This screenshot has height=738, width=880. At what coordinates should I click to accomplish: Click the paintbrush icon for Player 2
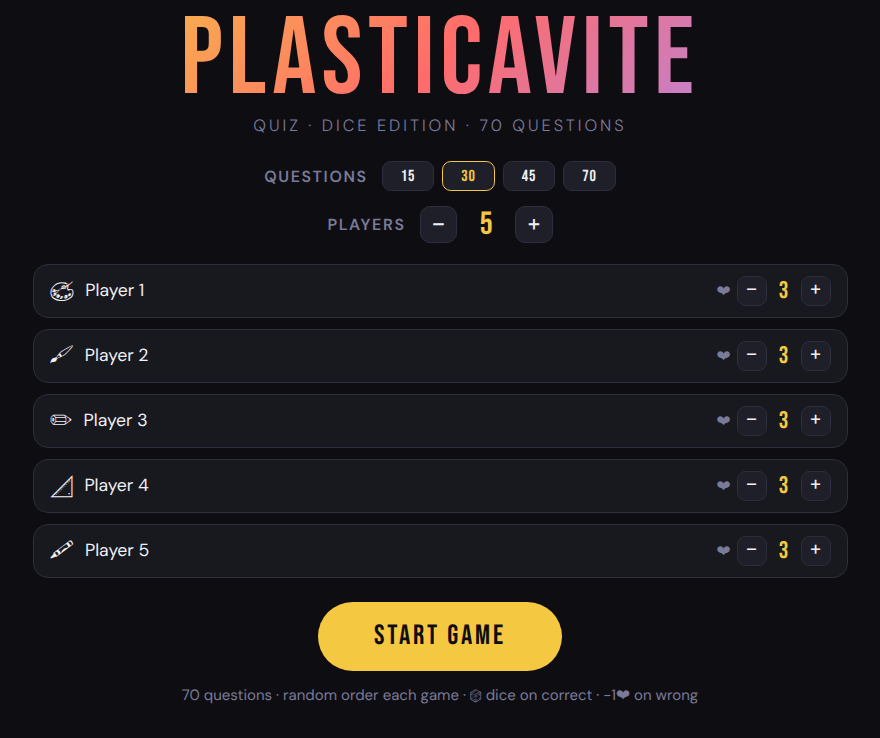[62, 356]
